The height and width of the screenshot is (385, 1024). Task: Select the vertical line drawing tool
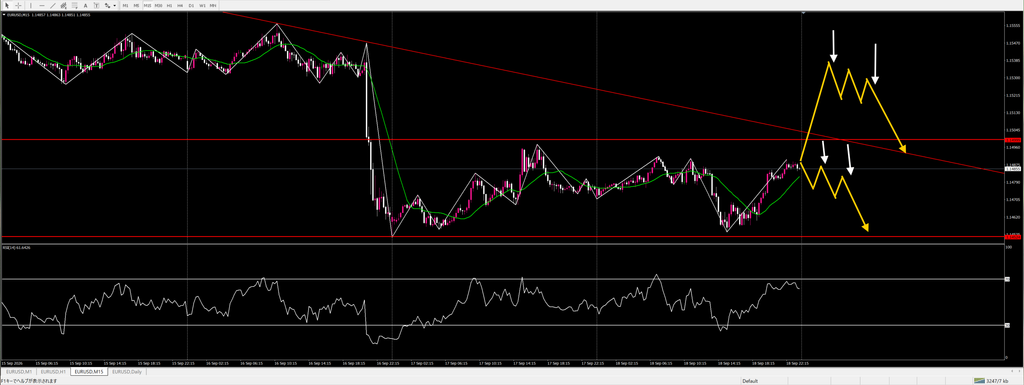(x=31, y=5)
